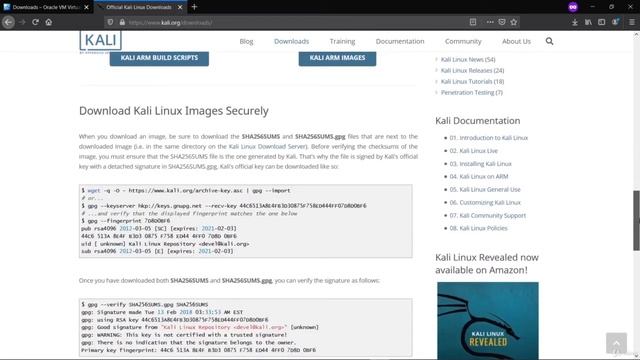Bookmark this page with star icon
Viewport: 640px width, 360px height.
[514, 22]
